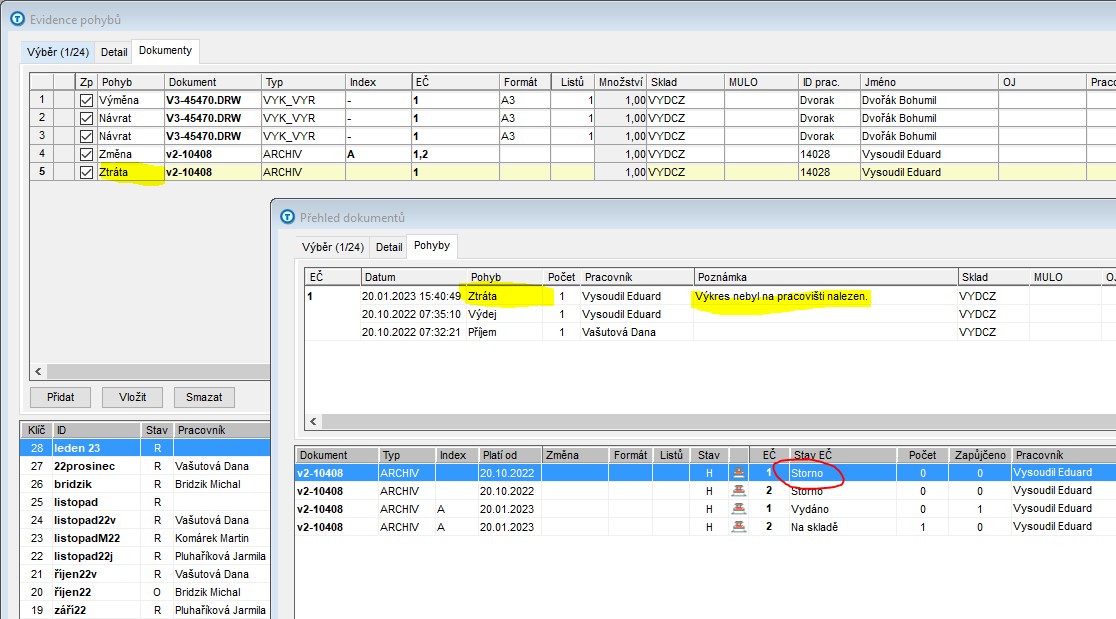Image resolution: width=1116 pixels, height=619 pixels.
Task: Switch to Výběr (1/24) tab in Evidence pohybů
Action: tap(58, 52)
